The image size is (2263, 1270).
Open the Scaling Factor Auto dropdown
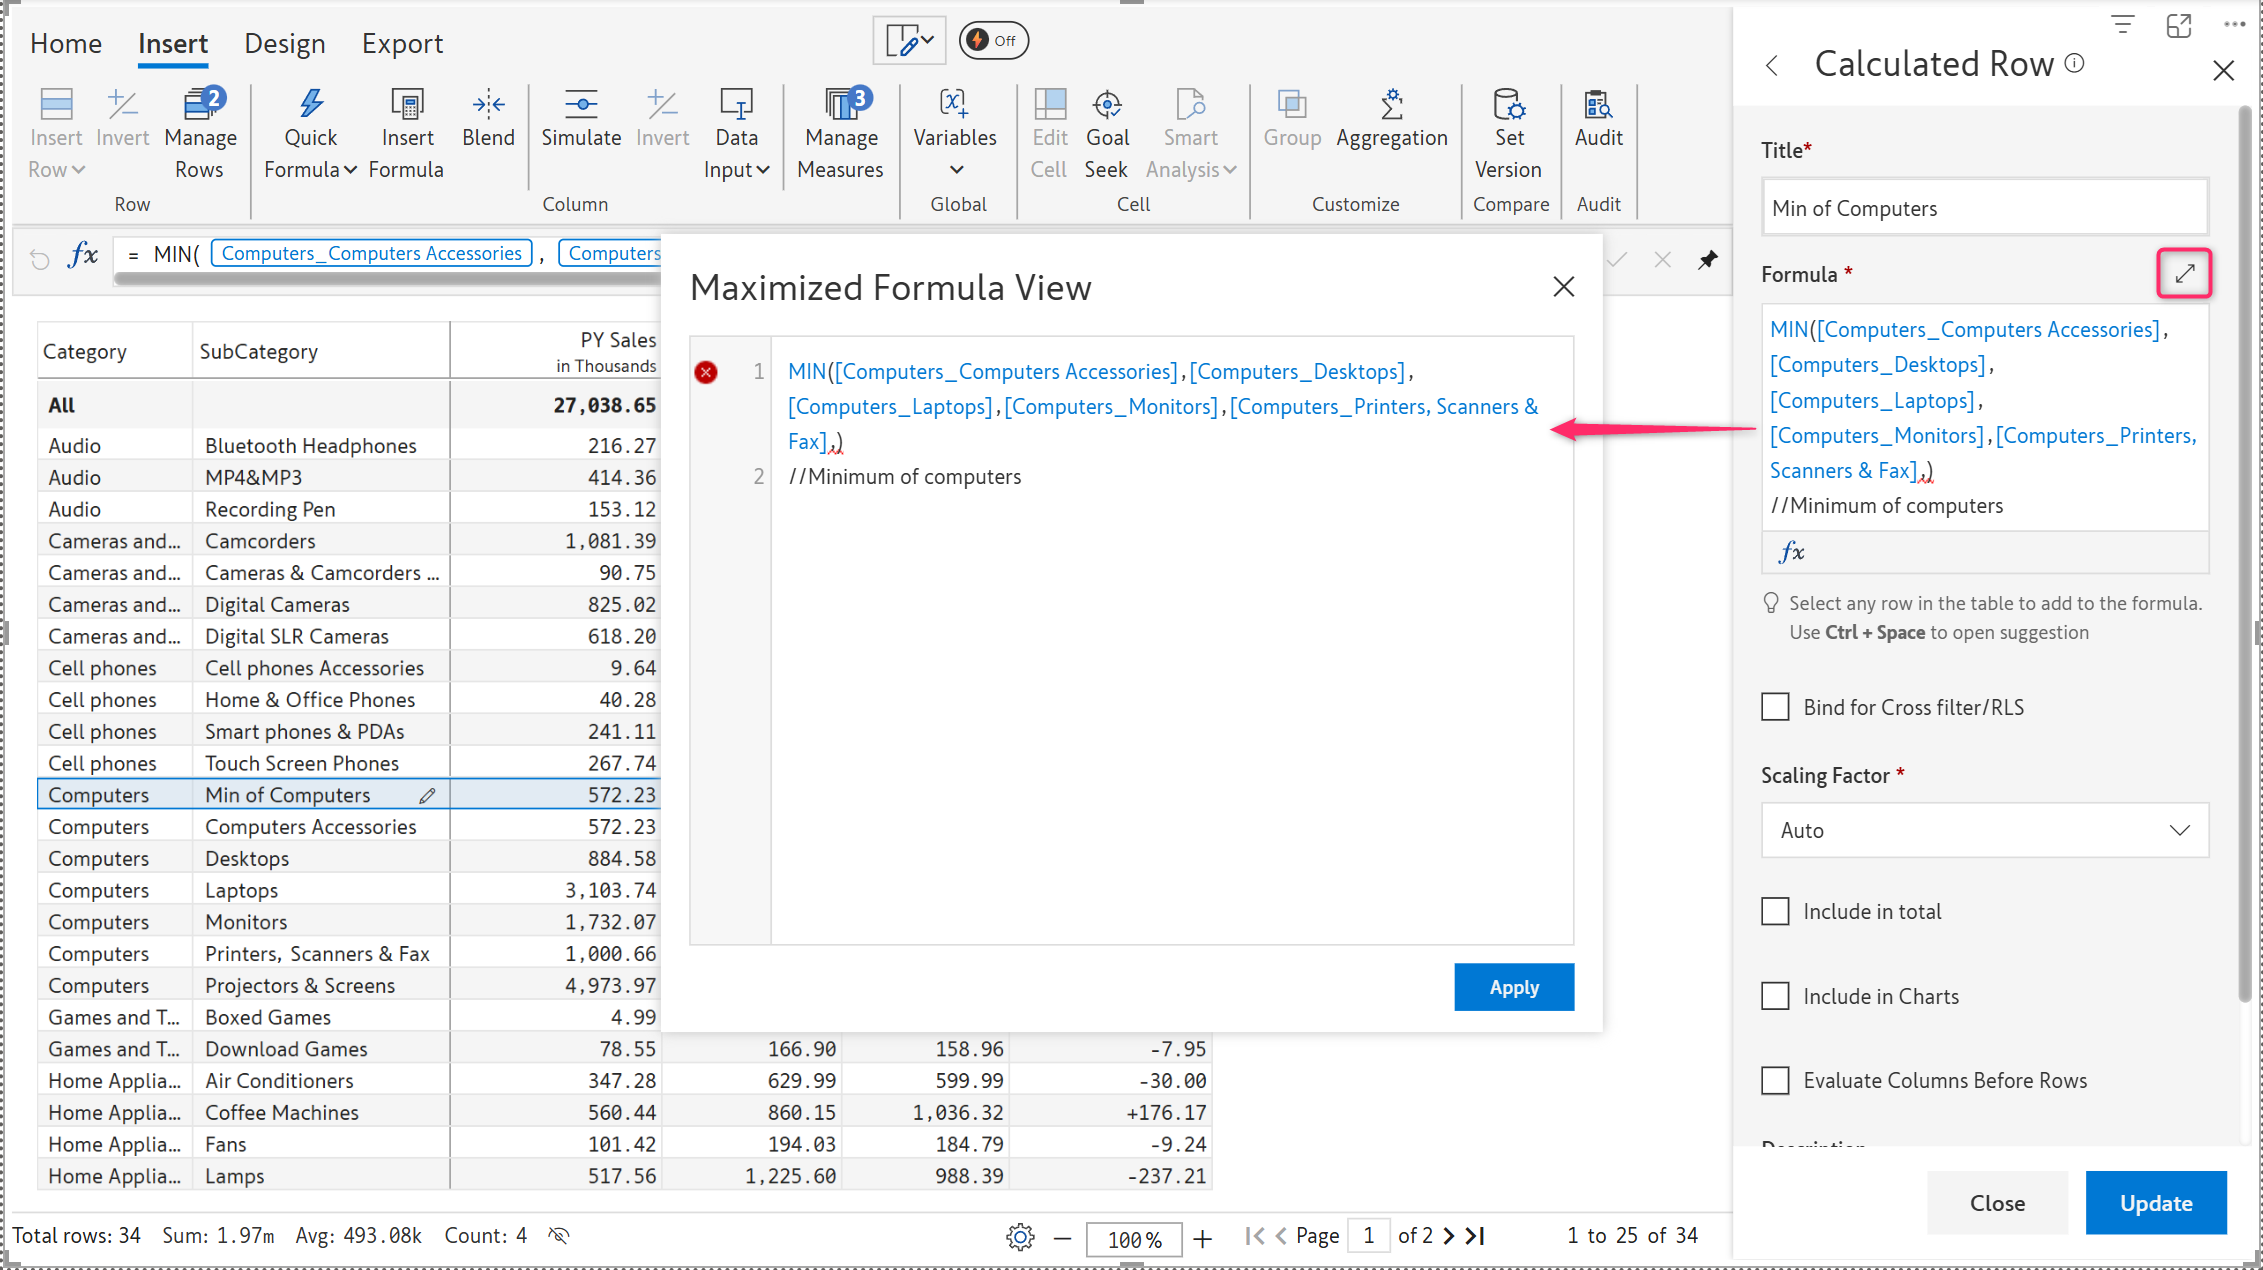click(x=1984, y=830)
